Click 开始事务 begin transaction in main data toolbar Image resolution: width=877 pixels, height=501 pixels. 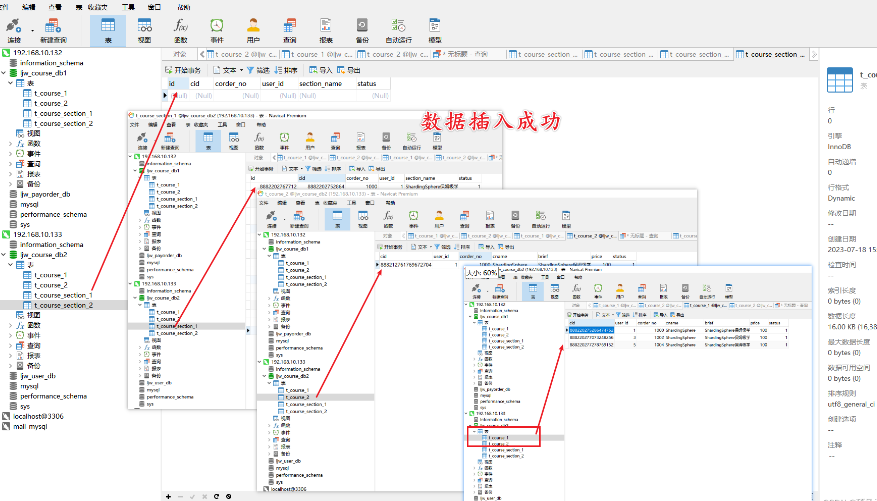coord(183,70)
